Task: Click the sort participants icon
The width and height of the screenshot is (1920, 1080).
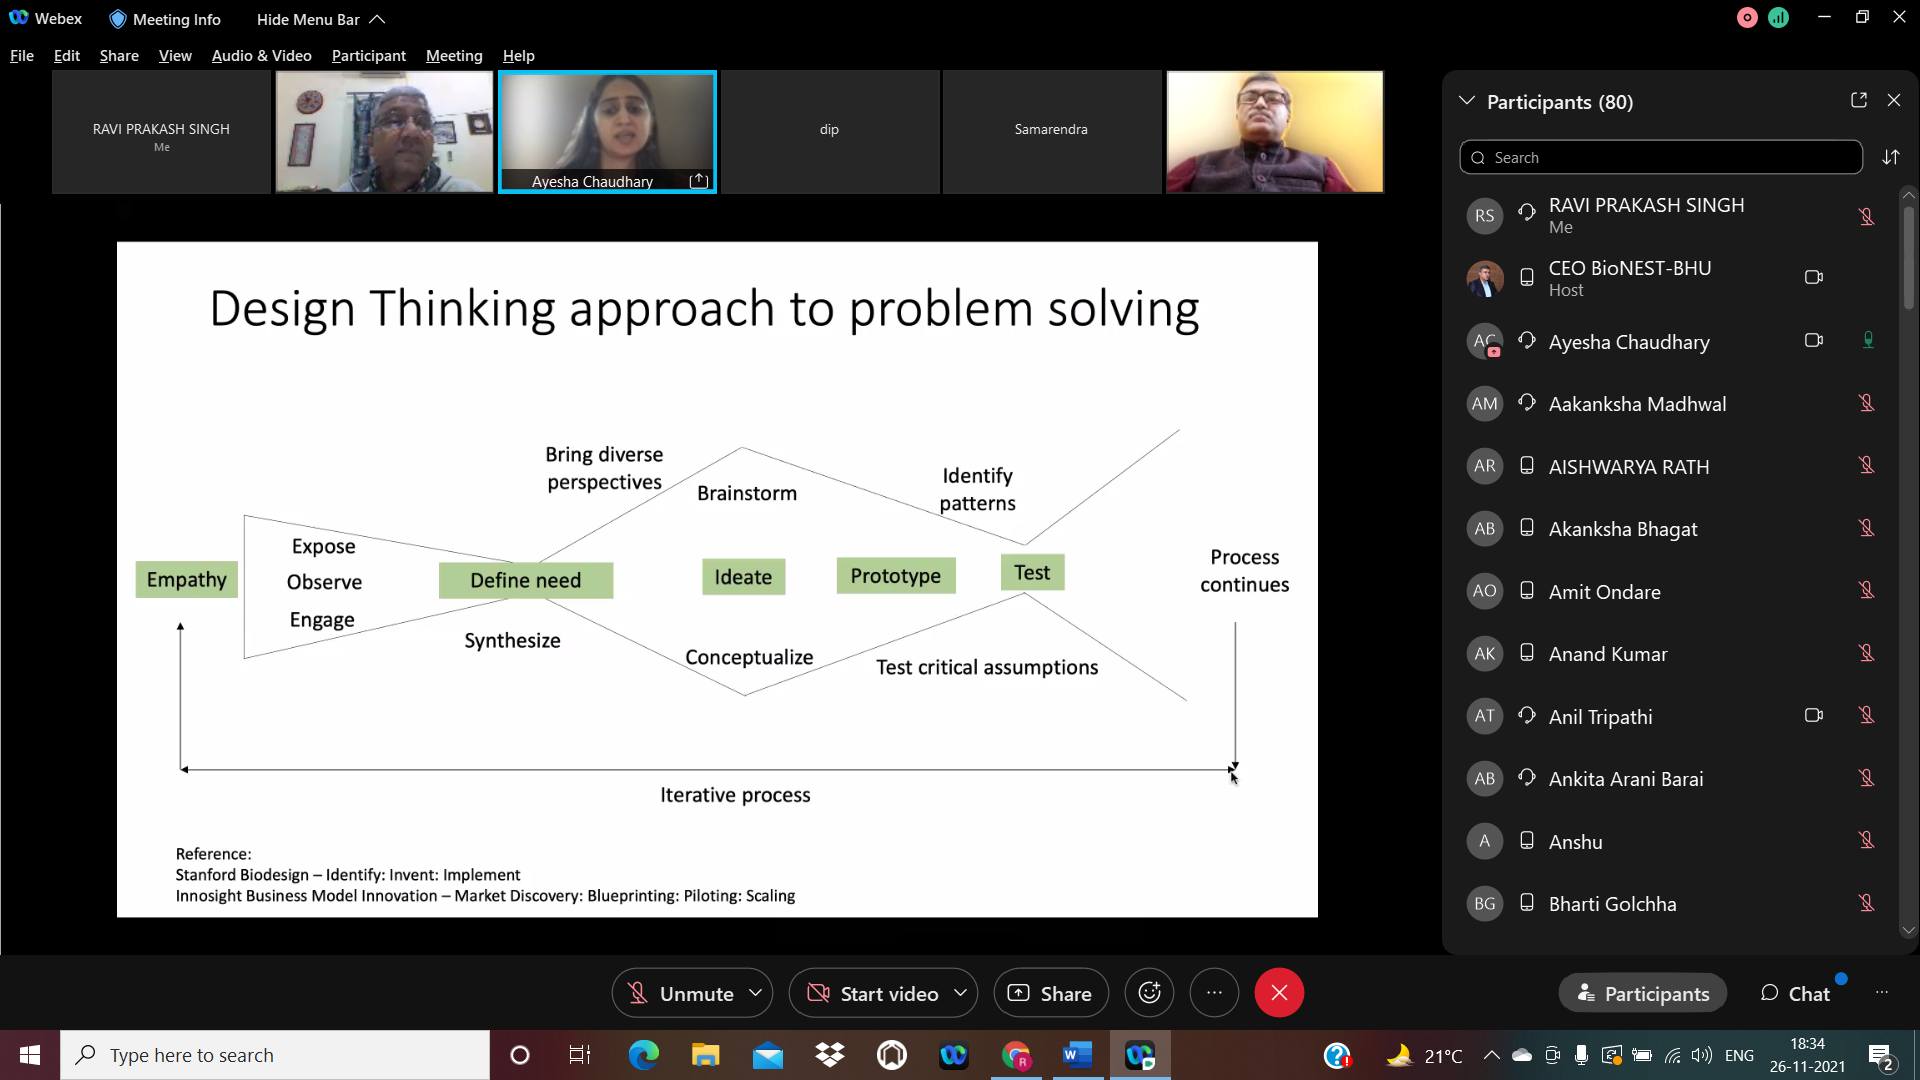Action: 1890,158
